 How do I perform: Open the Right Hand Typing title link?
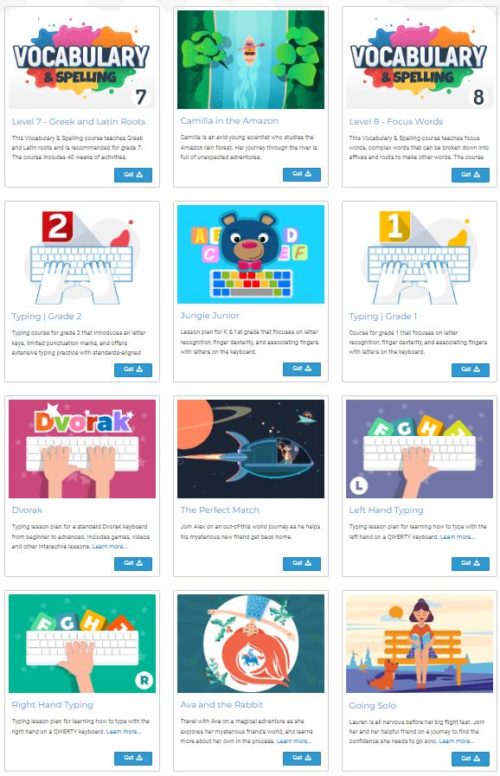tap(52, 705)
